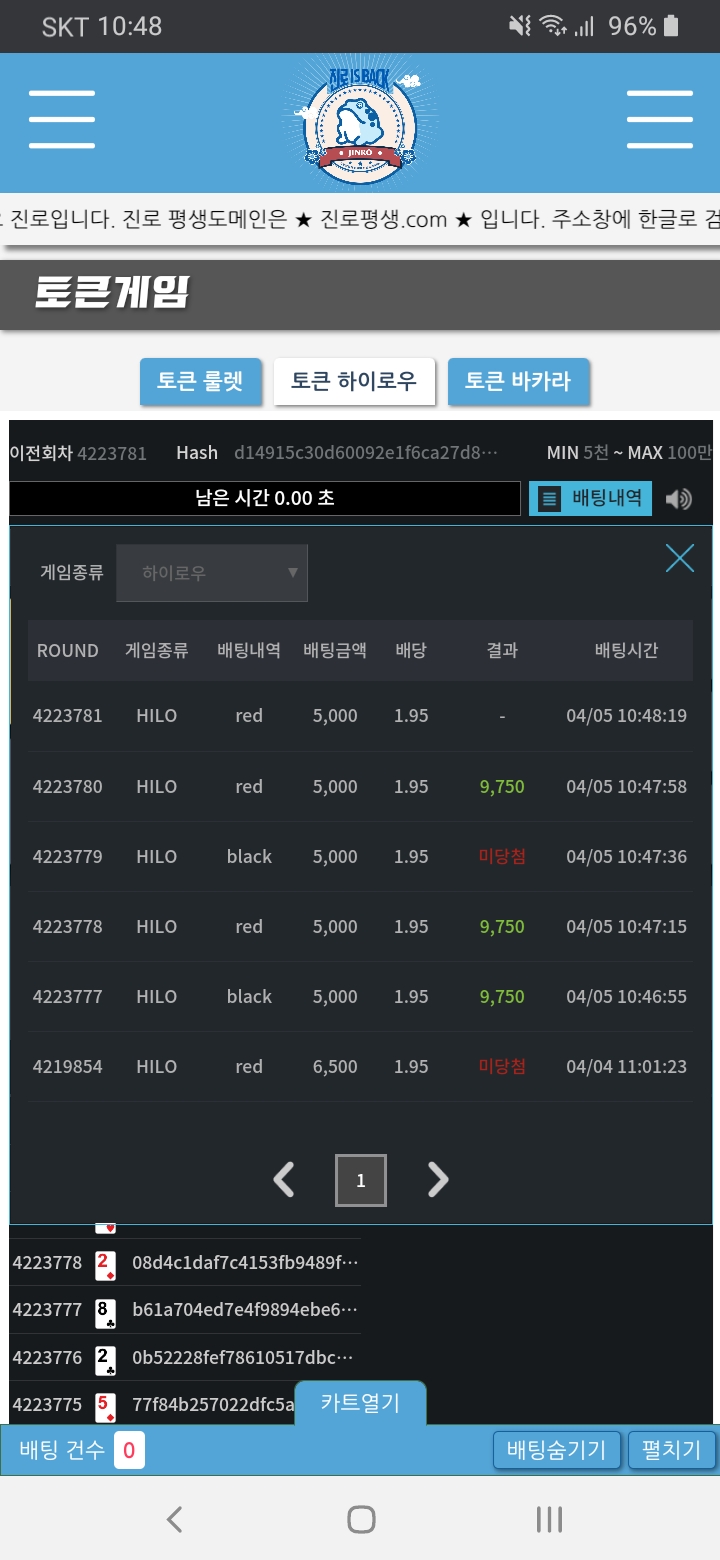
Task: Click 배팅숨기기 to hide bets
Action: (x=557, y=1450)
